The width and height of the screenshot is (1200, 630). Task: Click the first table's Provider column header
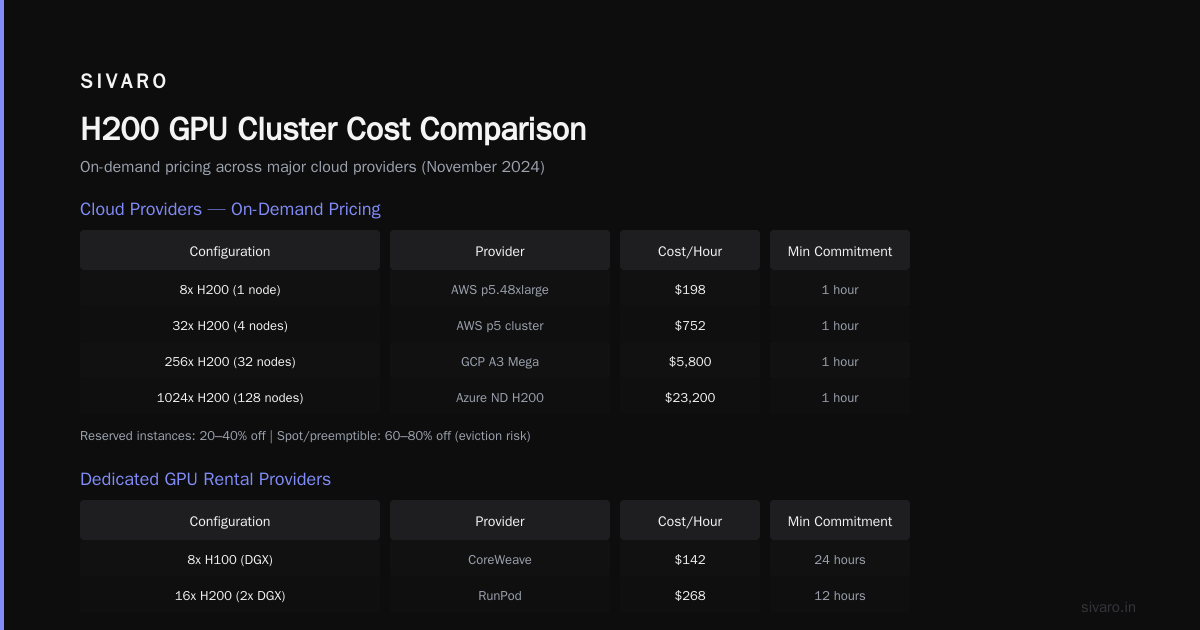(500, 251)
